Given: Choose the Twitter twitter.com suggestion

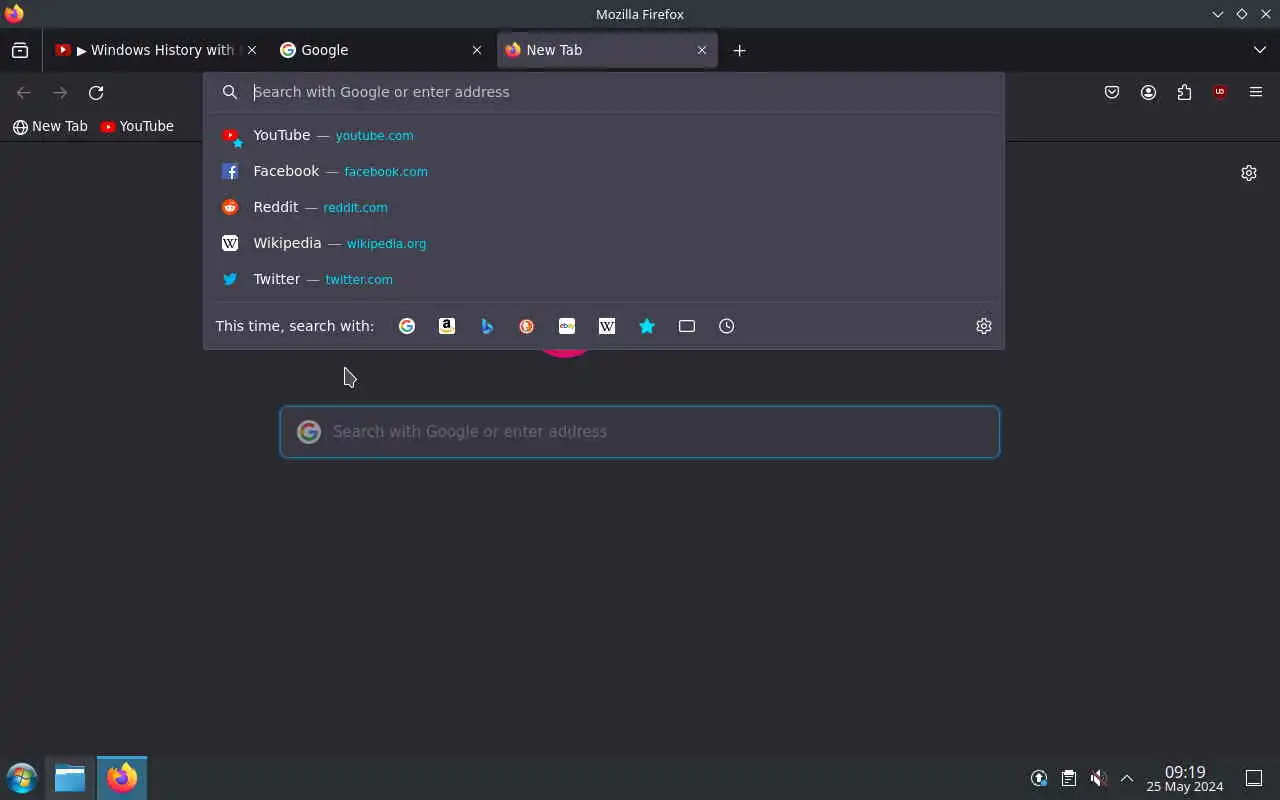Looking at the screenshot, I should coord(604,279).
